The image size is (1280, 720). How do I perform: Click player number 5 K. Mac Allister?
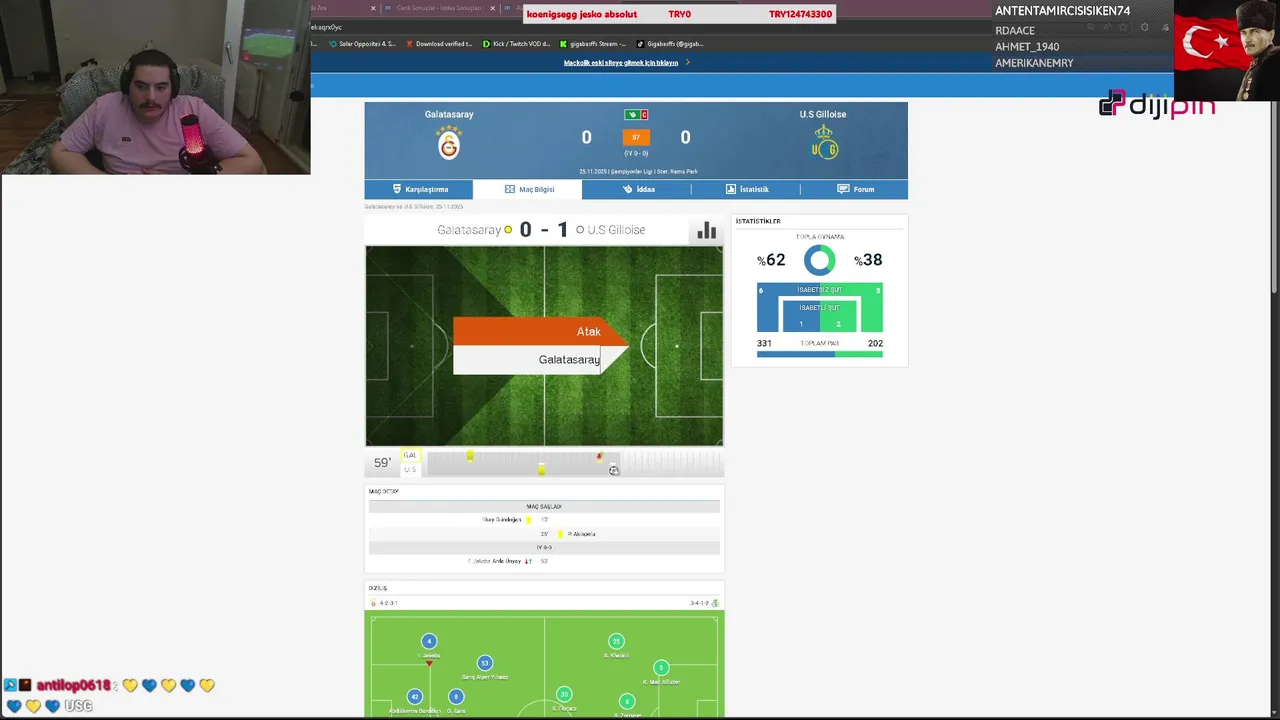[x=661, y=668]
